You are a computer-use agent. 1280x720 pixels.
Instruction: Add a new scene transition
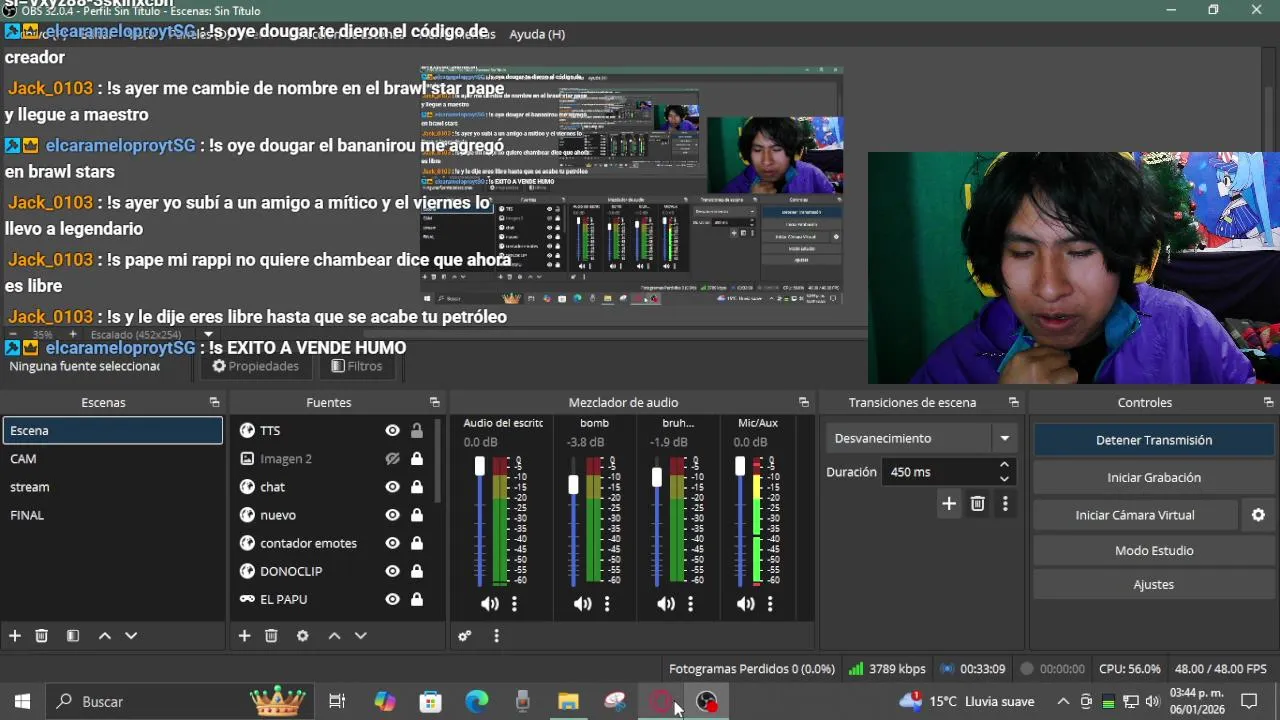click(949, 504)
